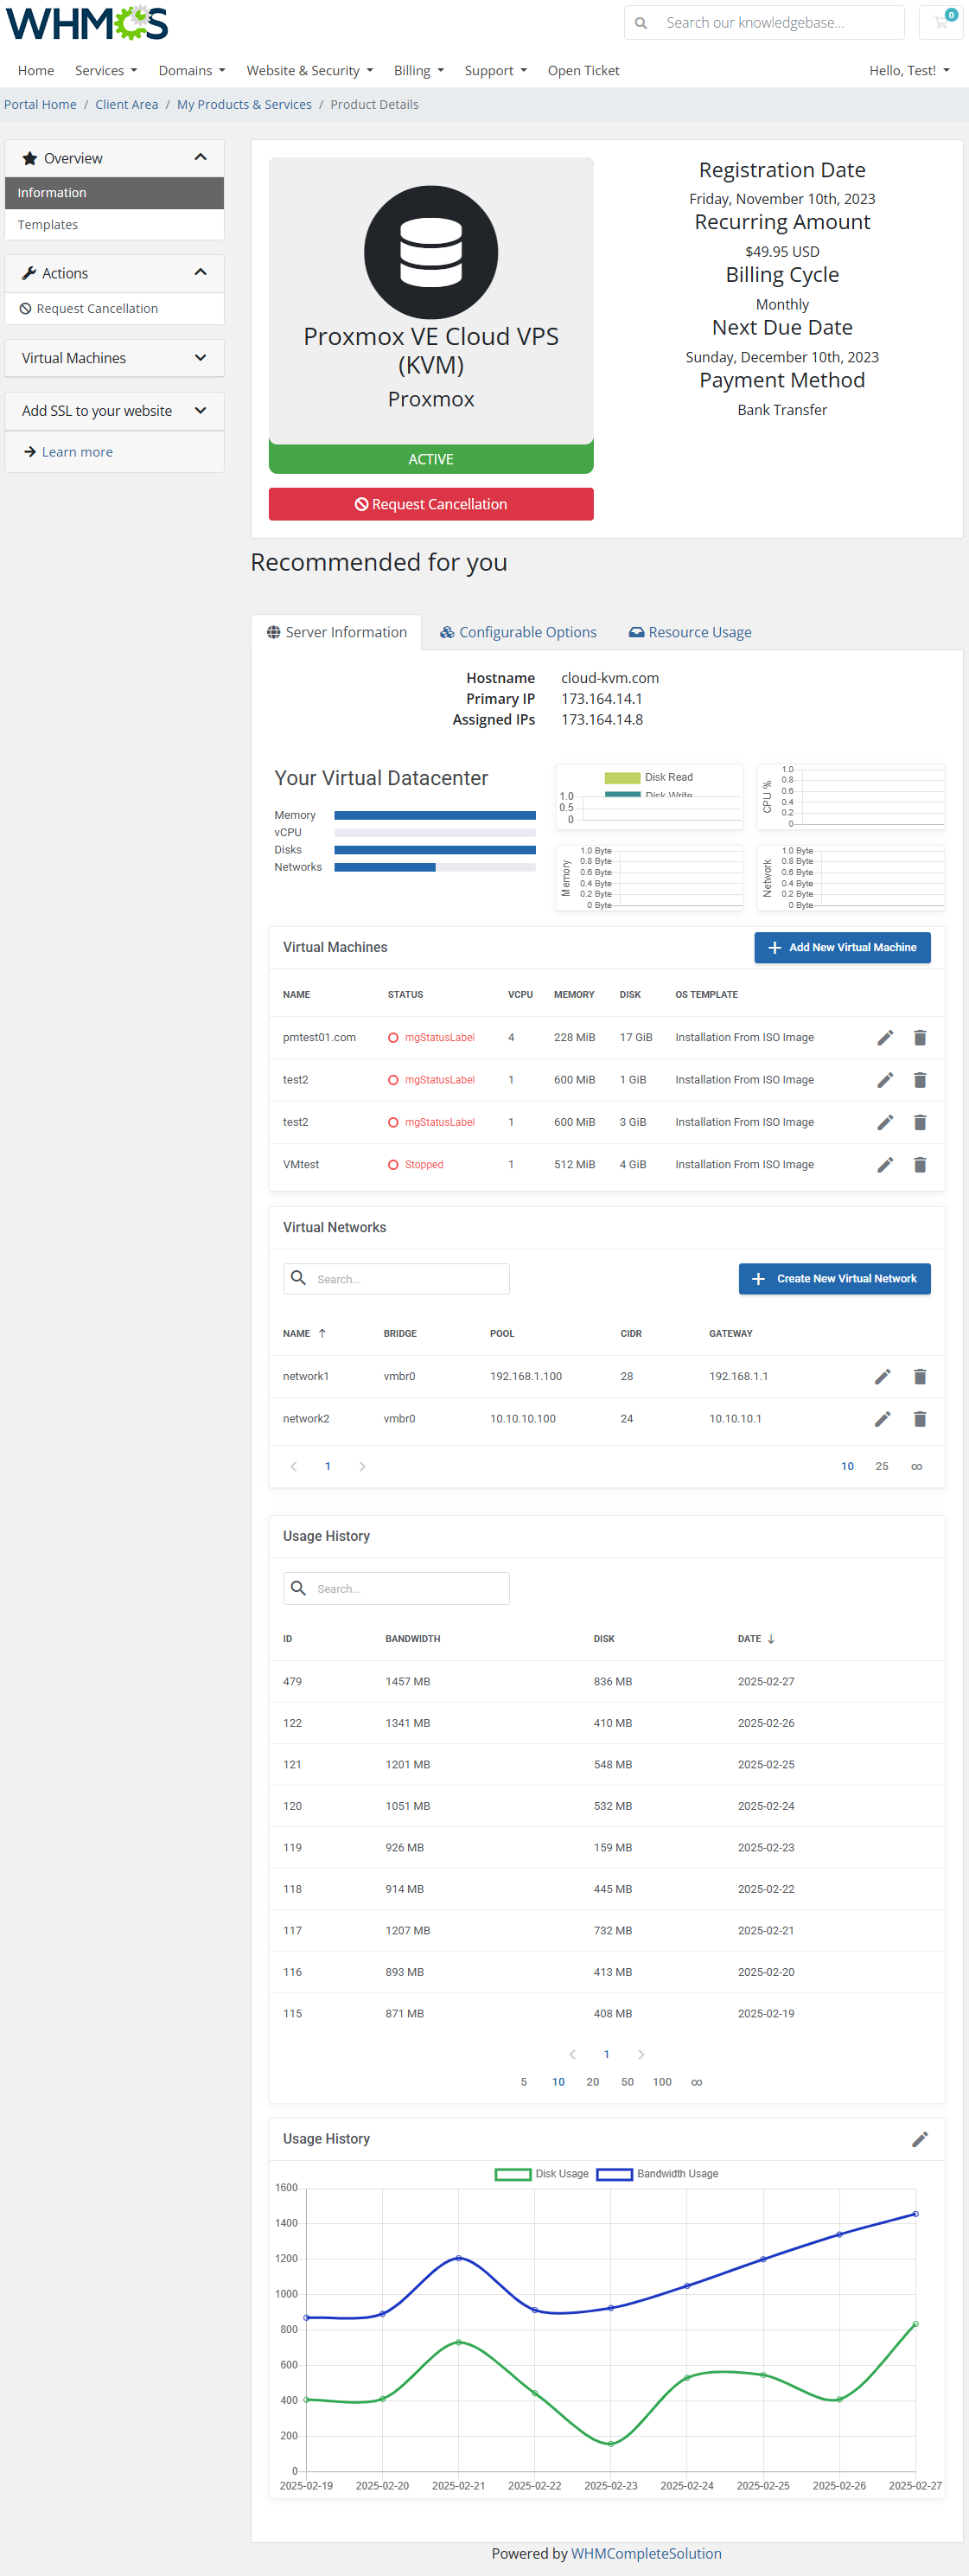Open the Billing dropdown menu
Image resolution: width=969 pixels, height=2576 pixels.
point(419,71)
